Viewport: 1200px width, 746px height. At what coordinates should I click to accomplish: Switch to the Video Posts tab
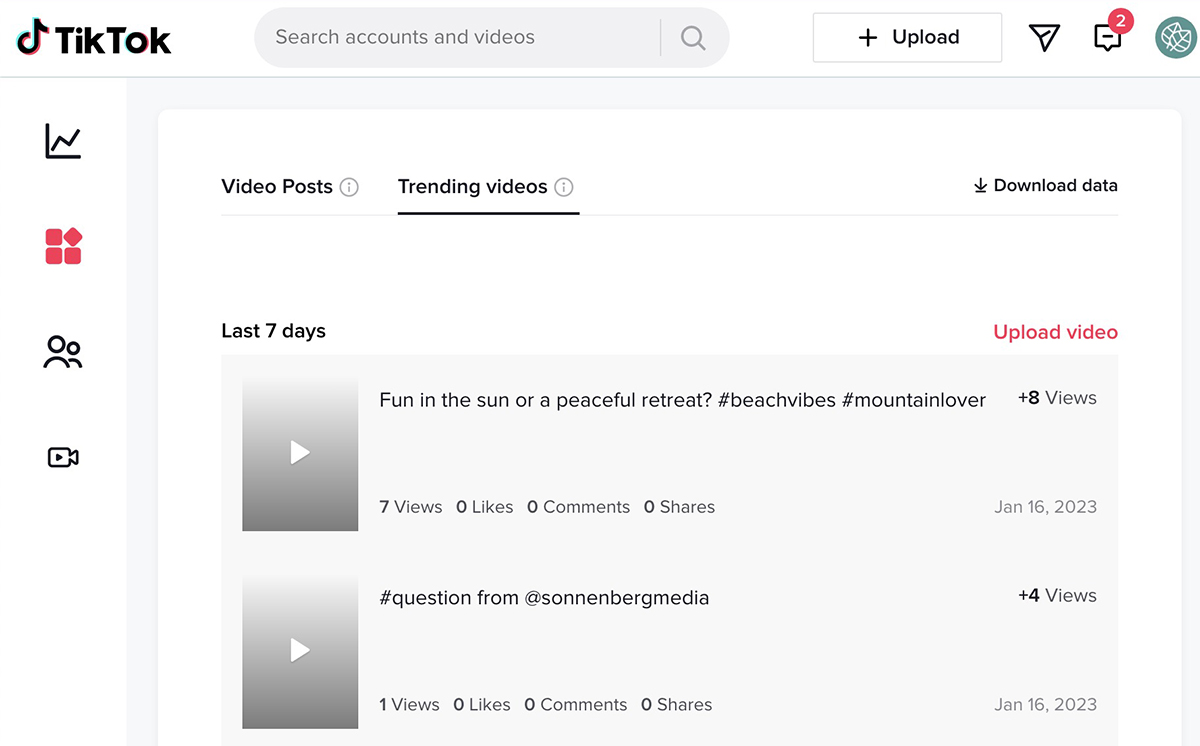(277, 187)
